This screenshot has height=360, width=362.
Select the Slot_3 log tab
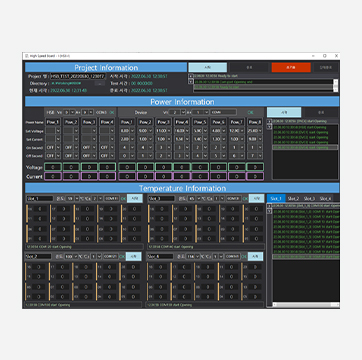click(309, 198)
